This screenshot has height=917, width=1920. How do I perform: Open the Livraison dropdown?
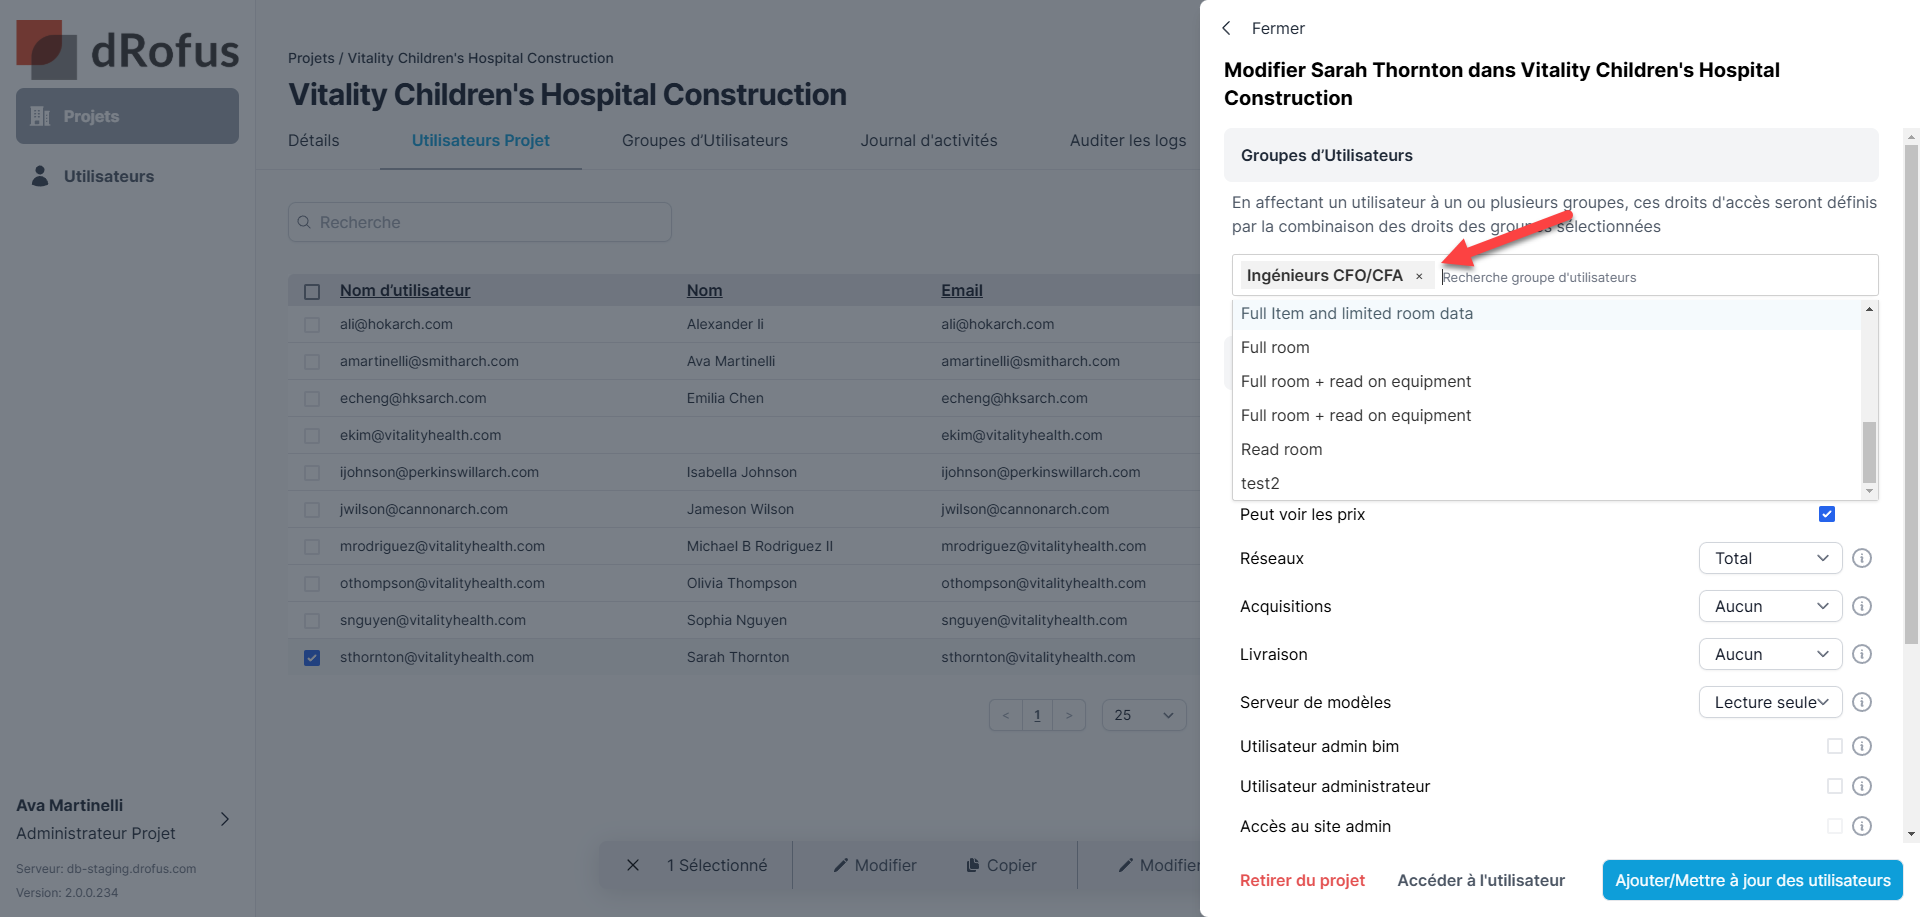click(1770, 654)
